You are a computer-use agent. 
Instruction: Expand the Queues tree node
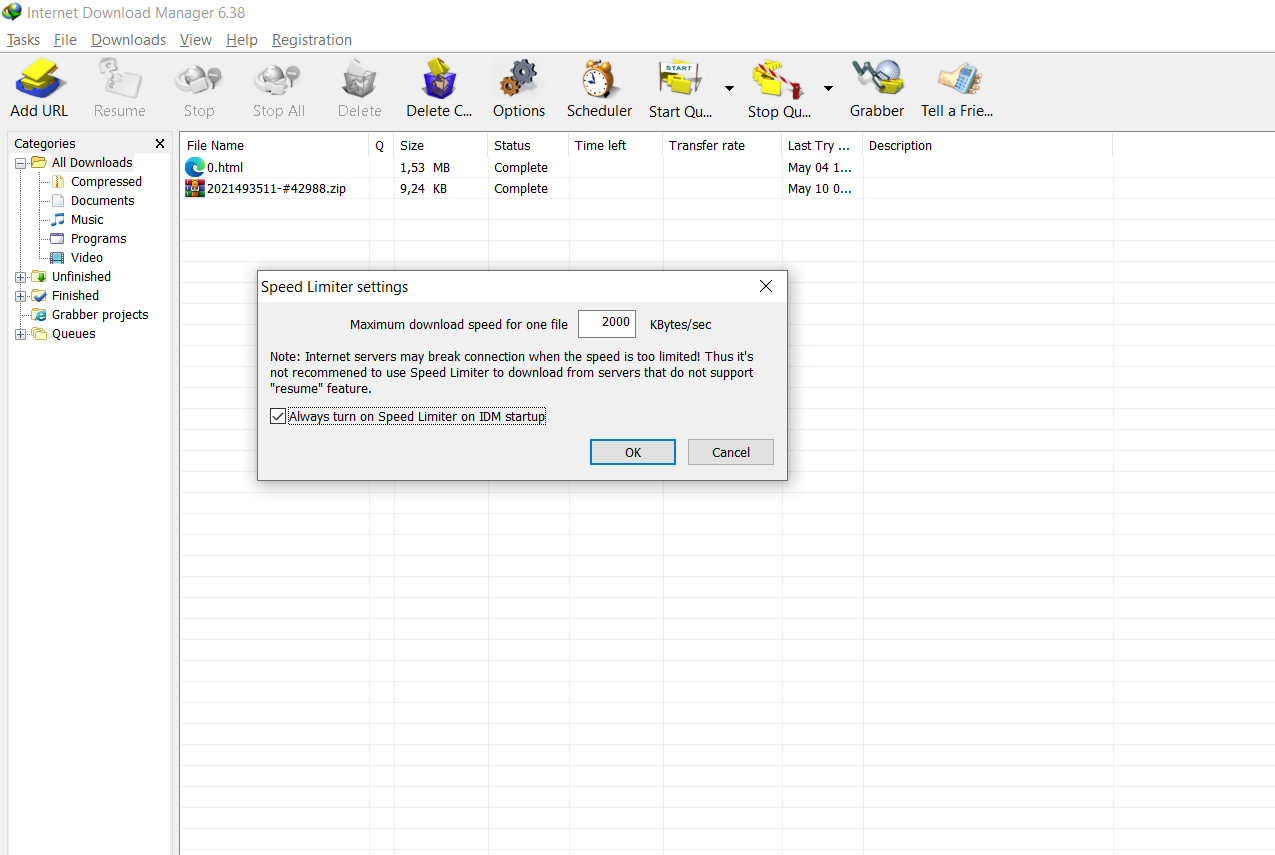click(x=20, y=334)
